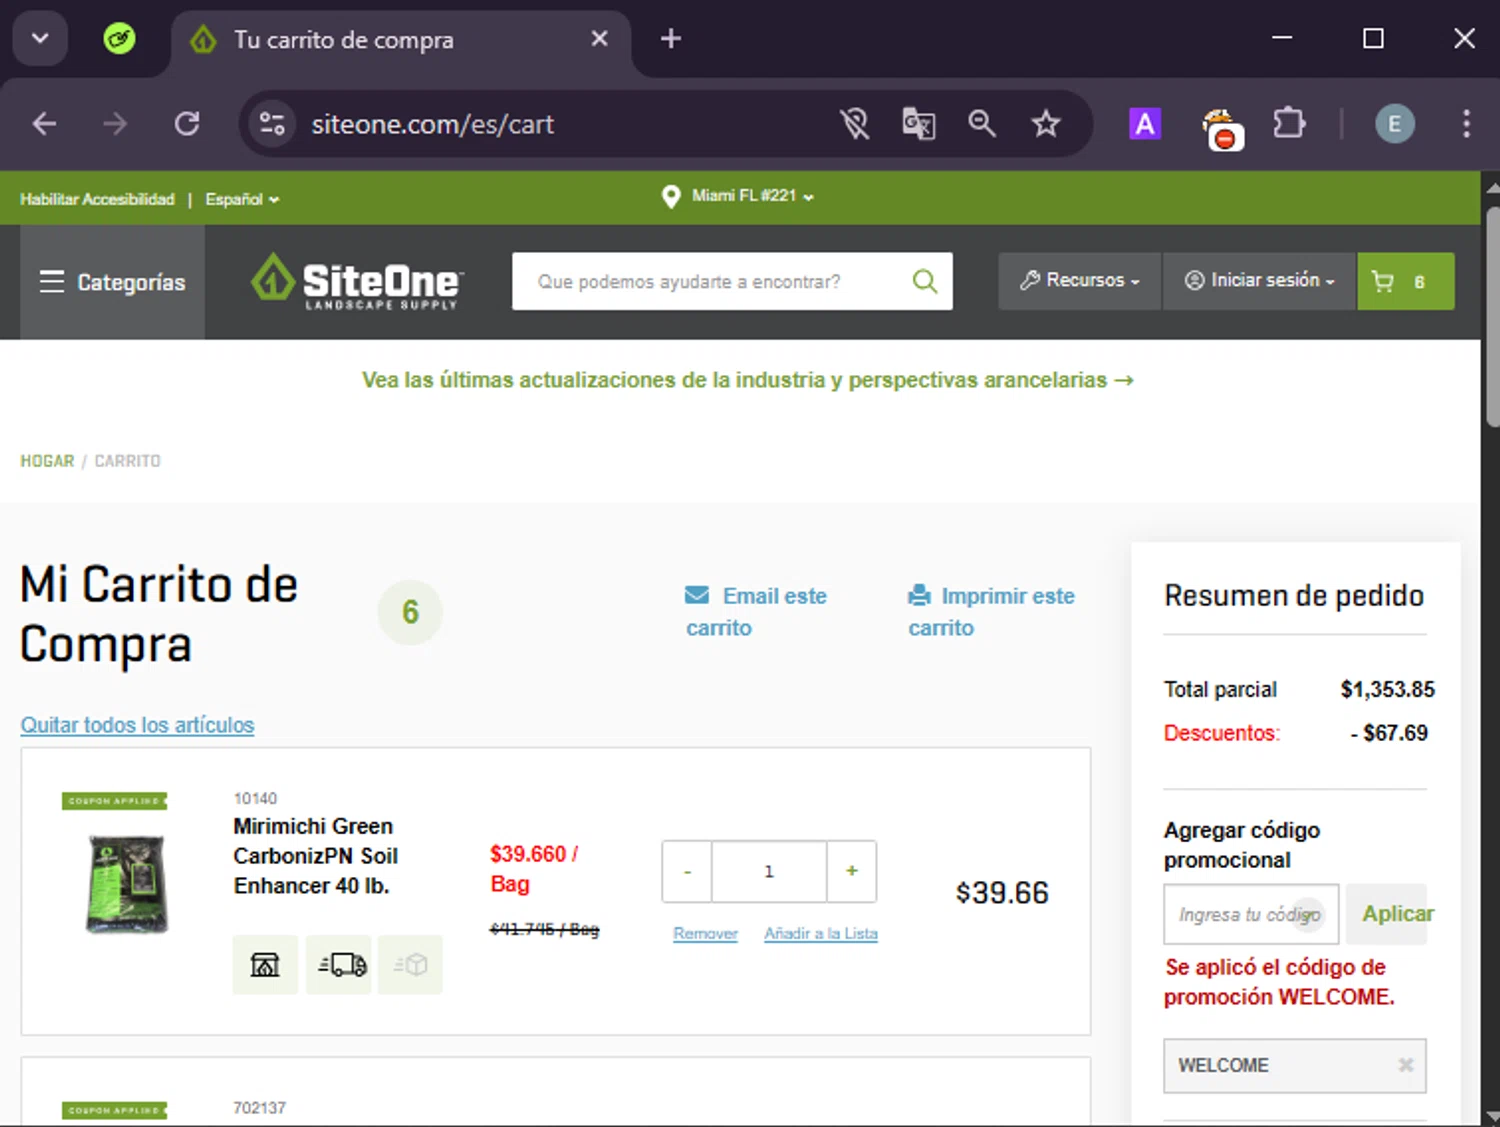This screenshot has width=1500, height=1127.
Task: Open Chrome three-dot menu
Action: [x=1466, y=124]
